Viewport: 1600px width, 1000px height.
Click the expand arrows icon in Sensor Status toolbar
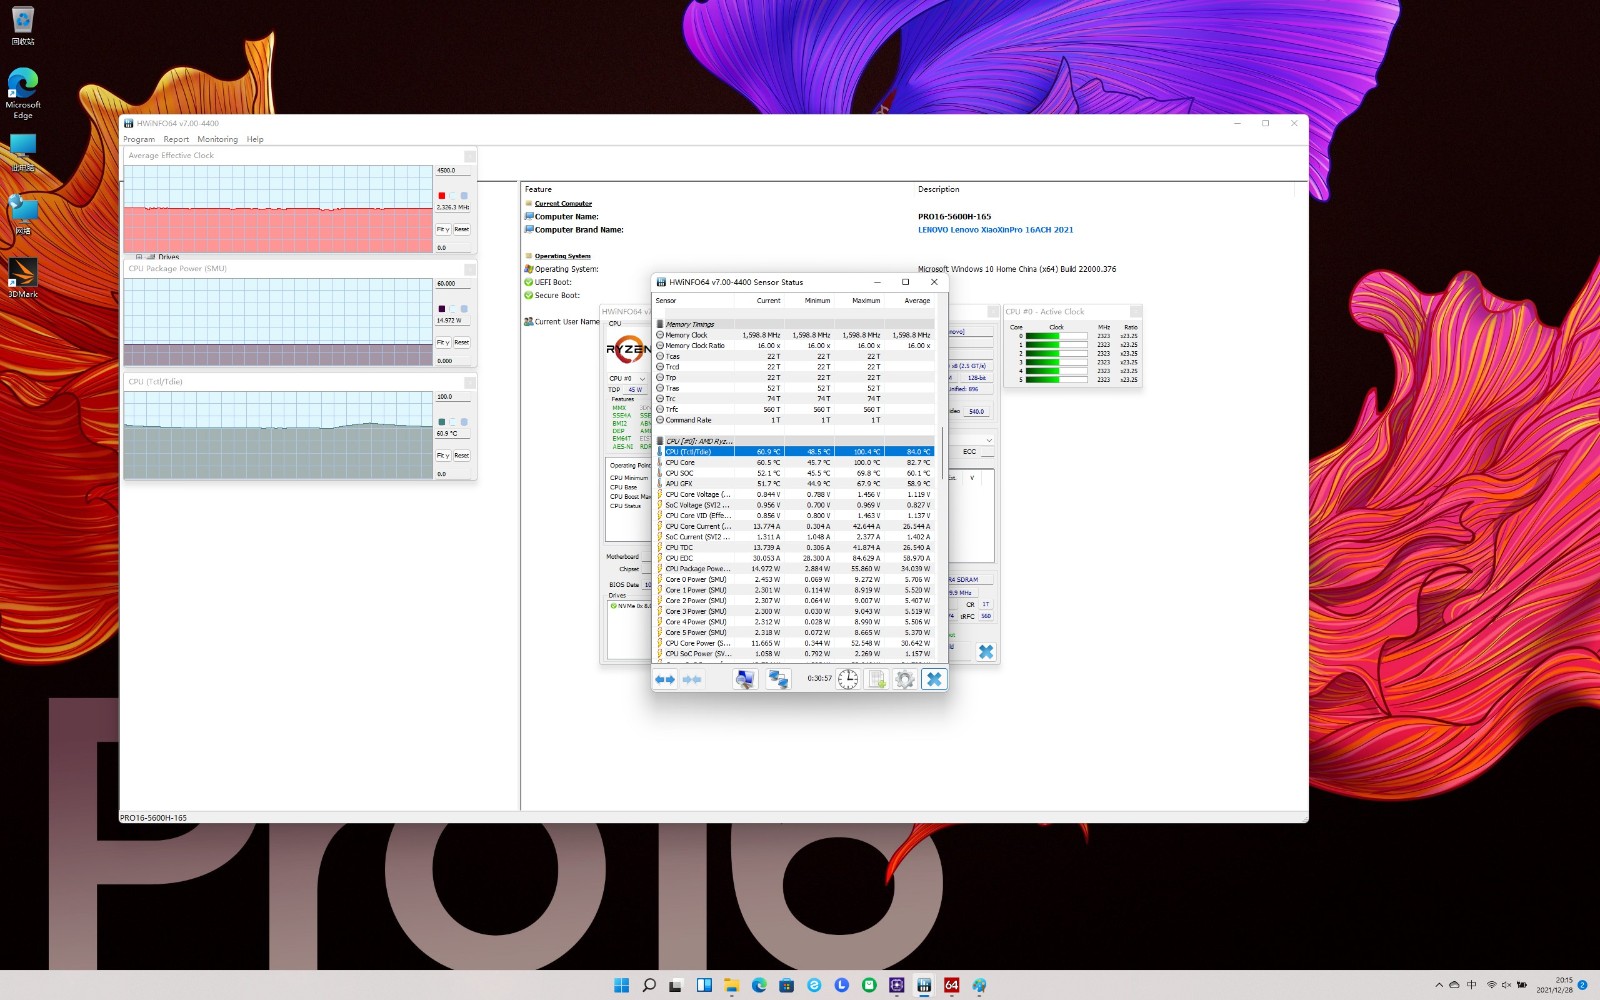(x=665, y=679)
